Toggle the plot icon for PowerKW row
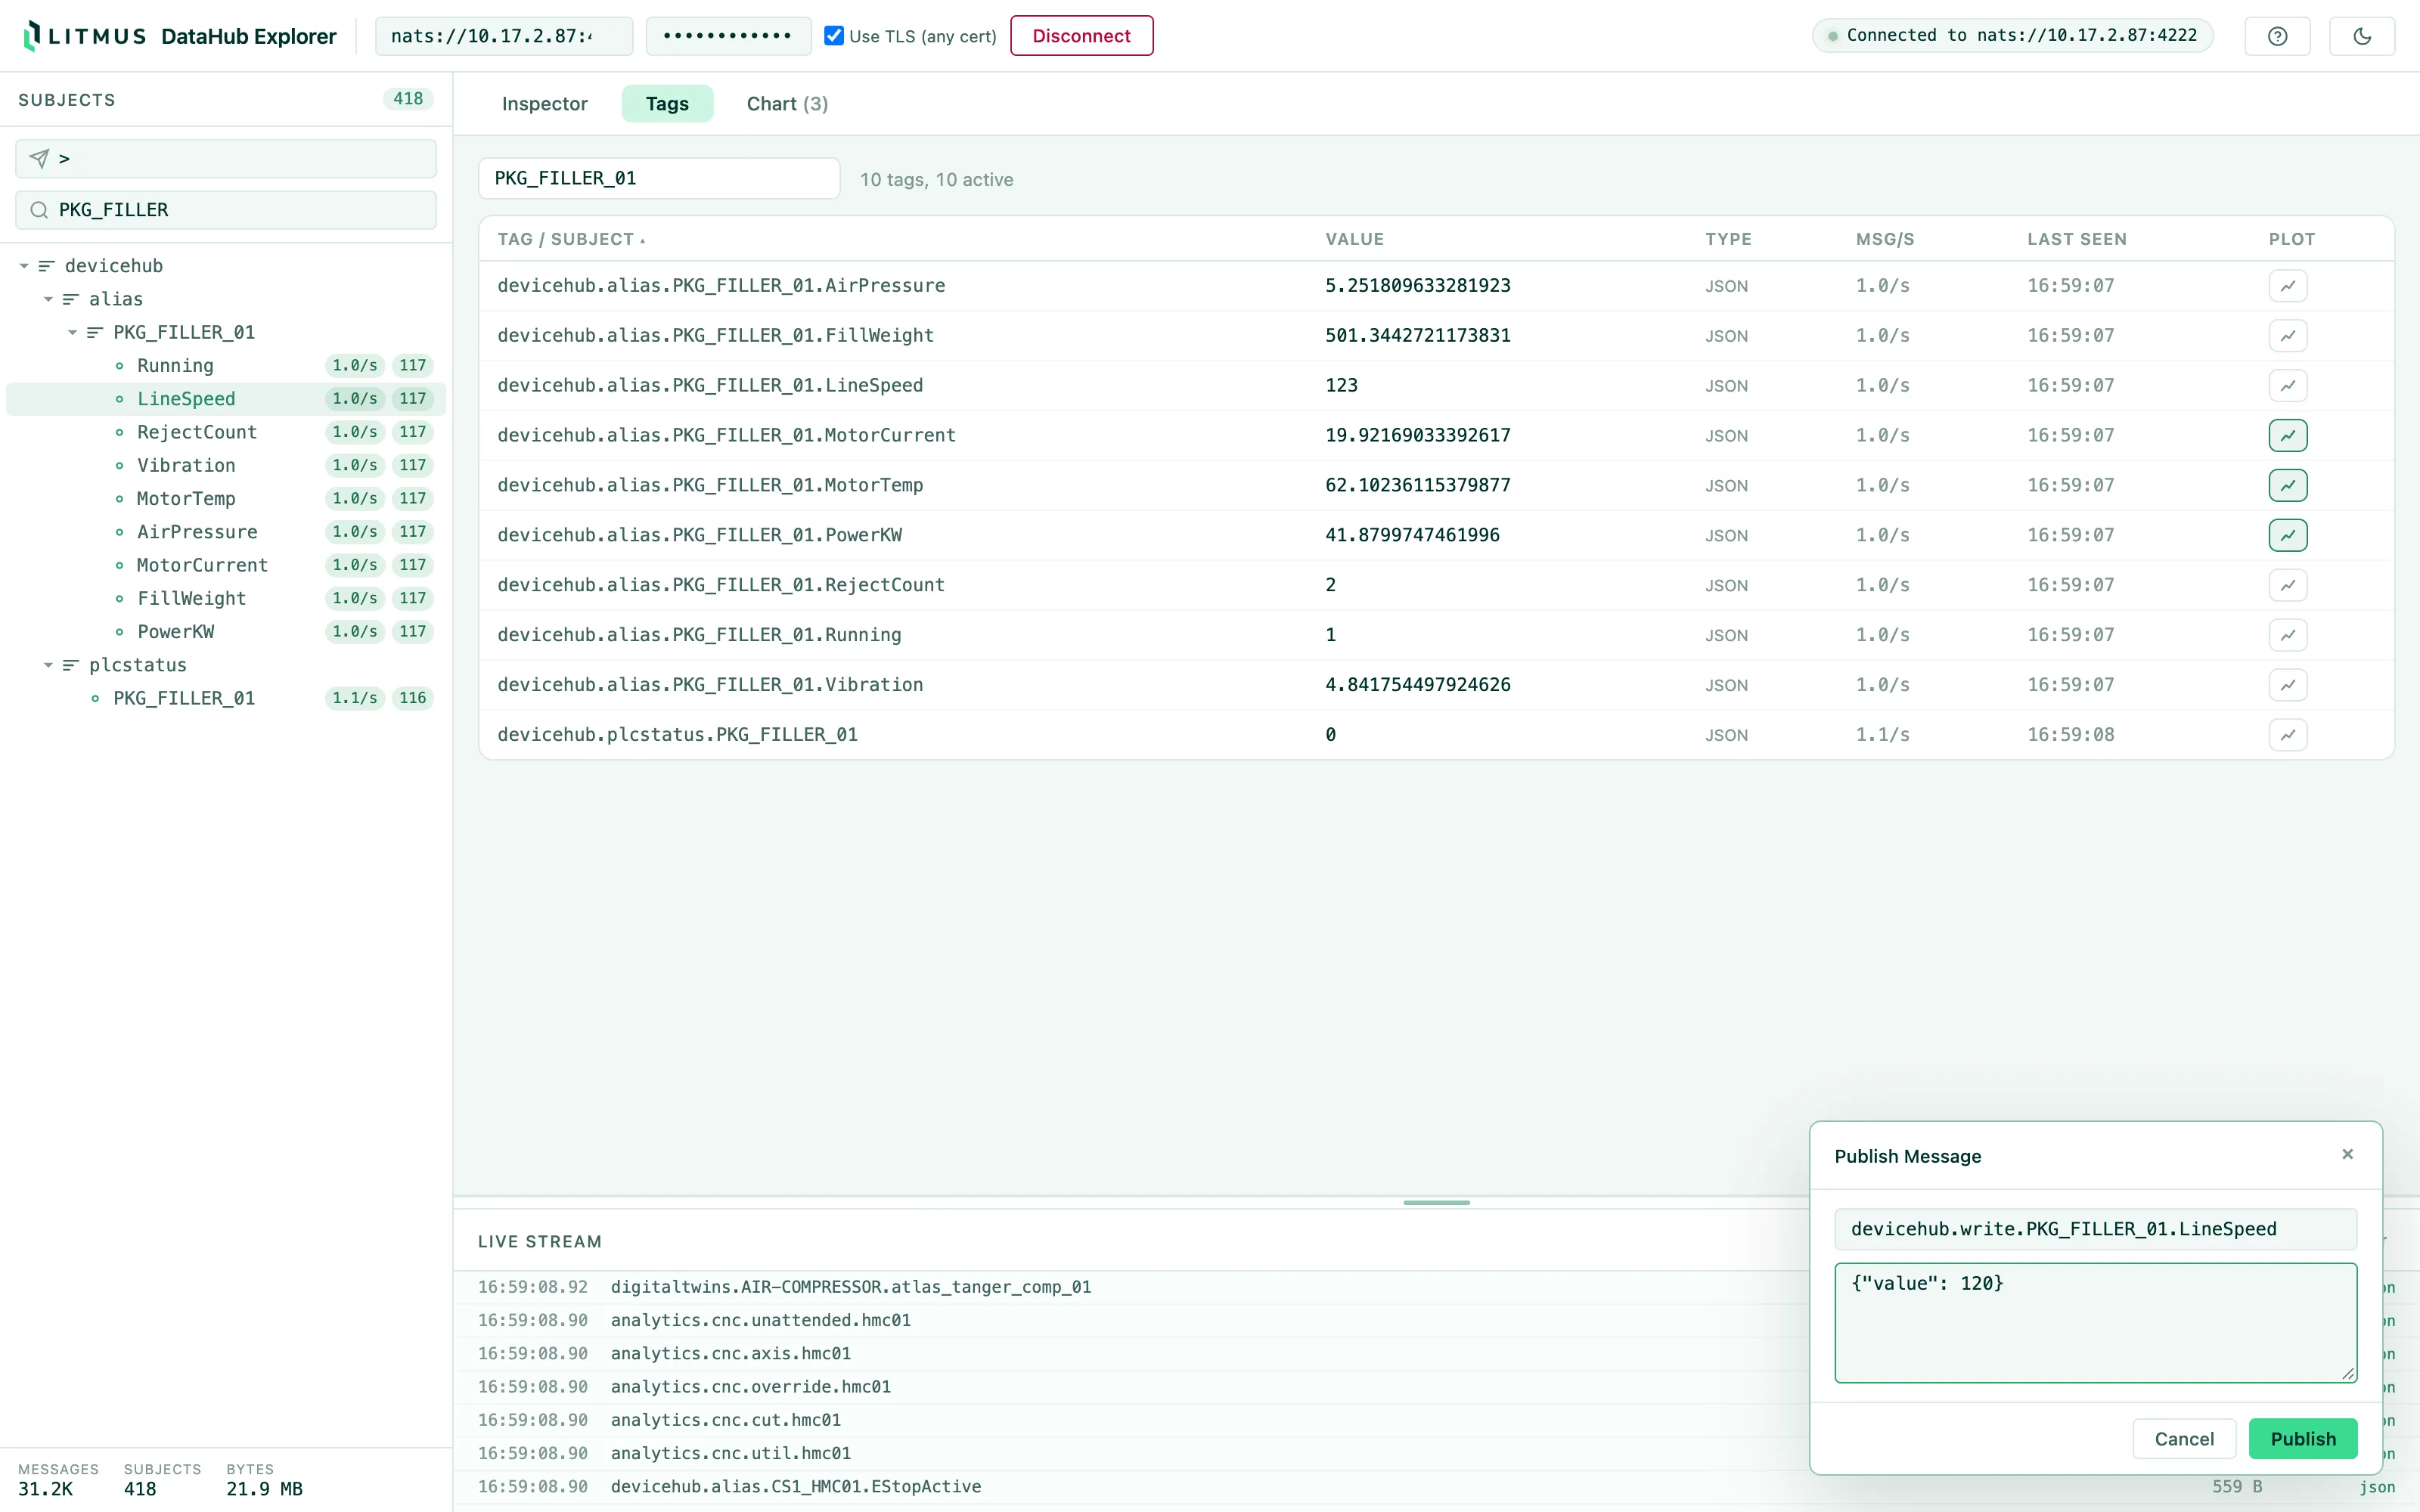Viewport: 2420px width, 1512px height. 2288,535
